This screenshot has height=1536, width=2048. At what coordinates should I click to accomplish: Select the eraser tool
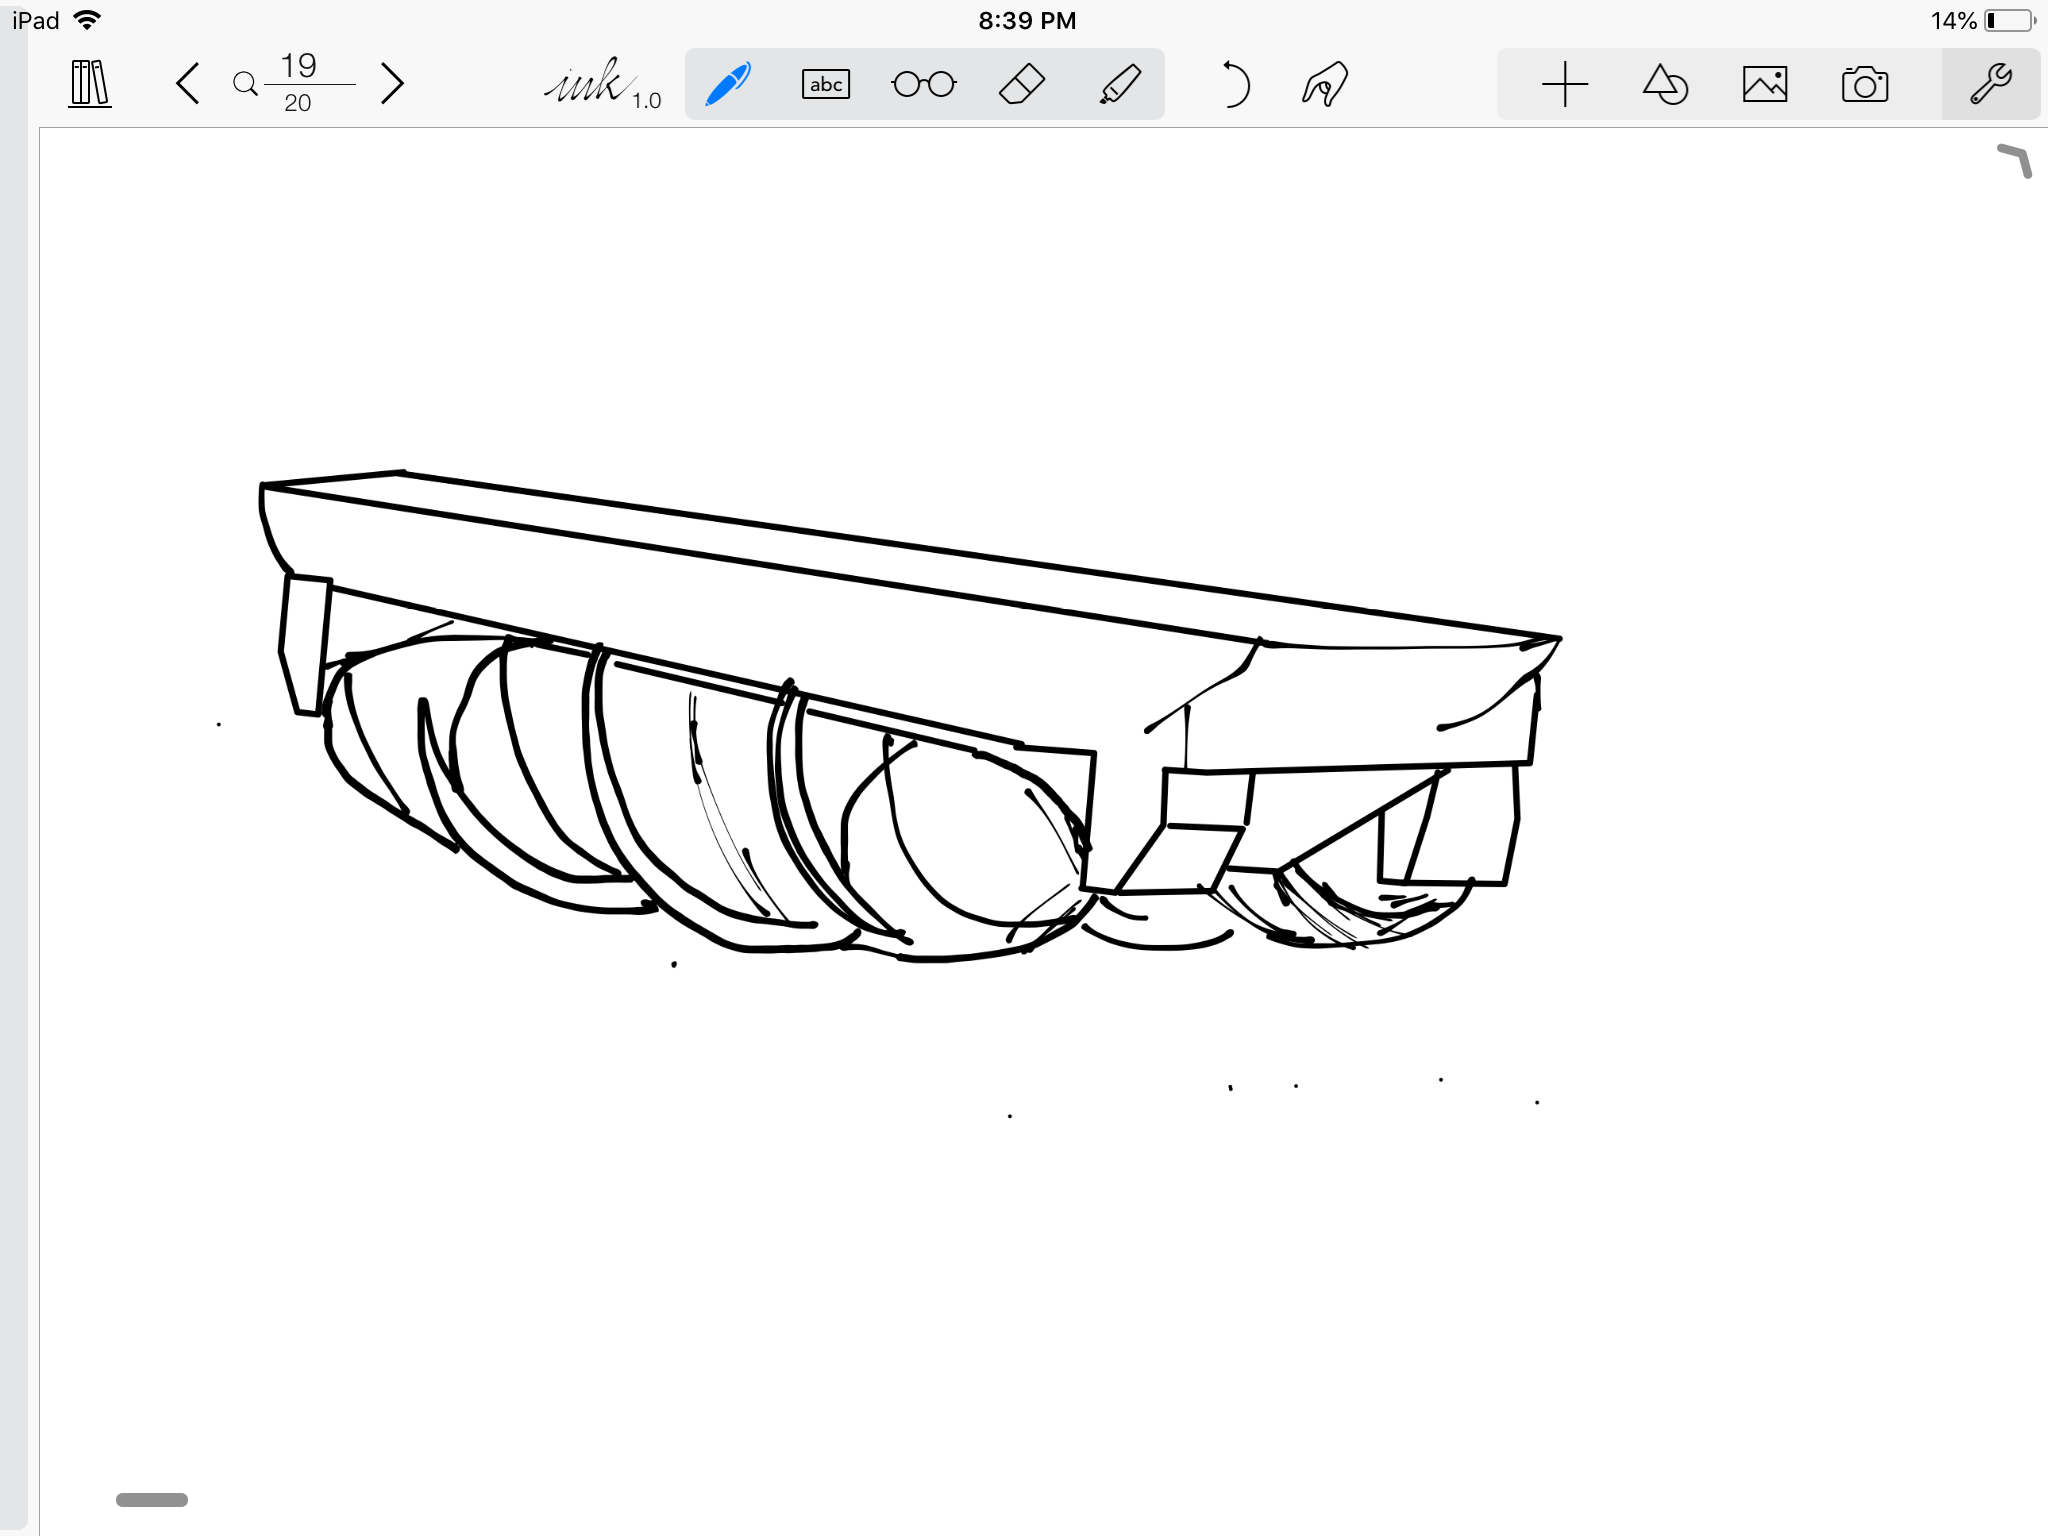(x=1022, y=84)
